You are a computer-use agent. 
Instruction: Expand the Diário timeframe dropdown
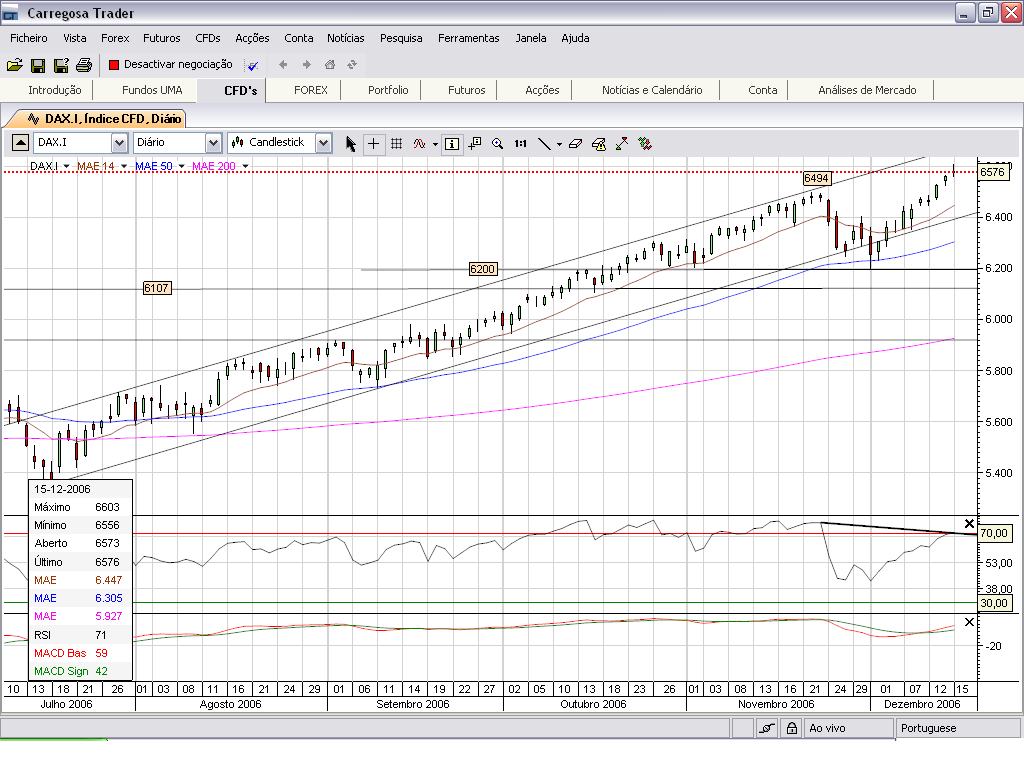213,142
